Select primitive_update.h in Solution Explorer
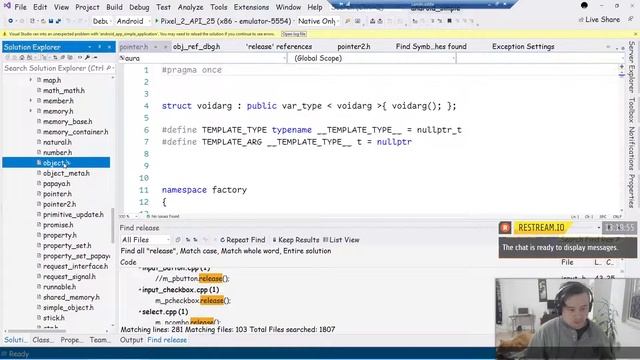The height and width of the screenshot is (360, 640). coord(73,214)
